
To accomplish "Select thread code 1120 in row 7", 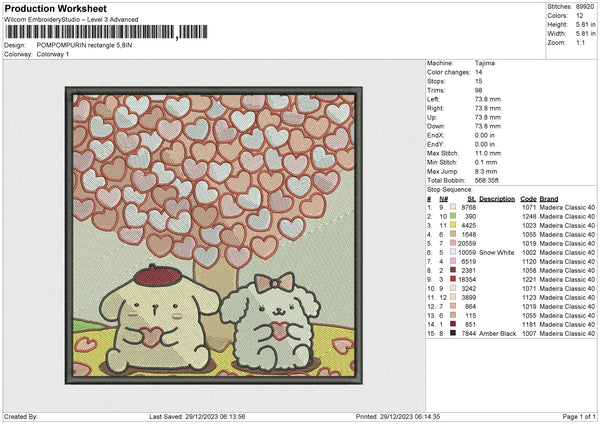I will pyautogui.click(x=529, y=261).
